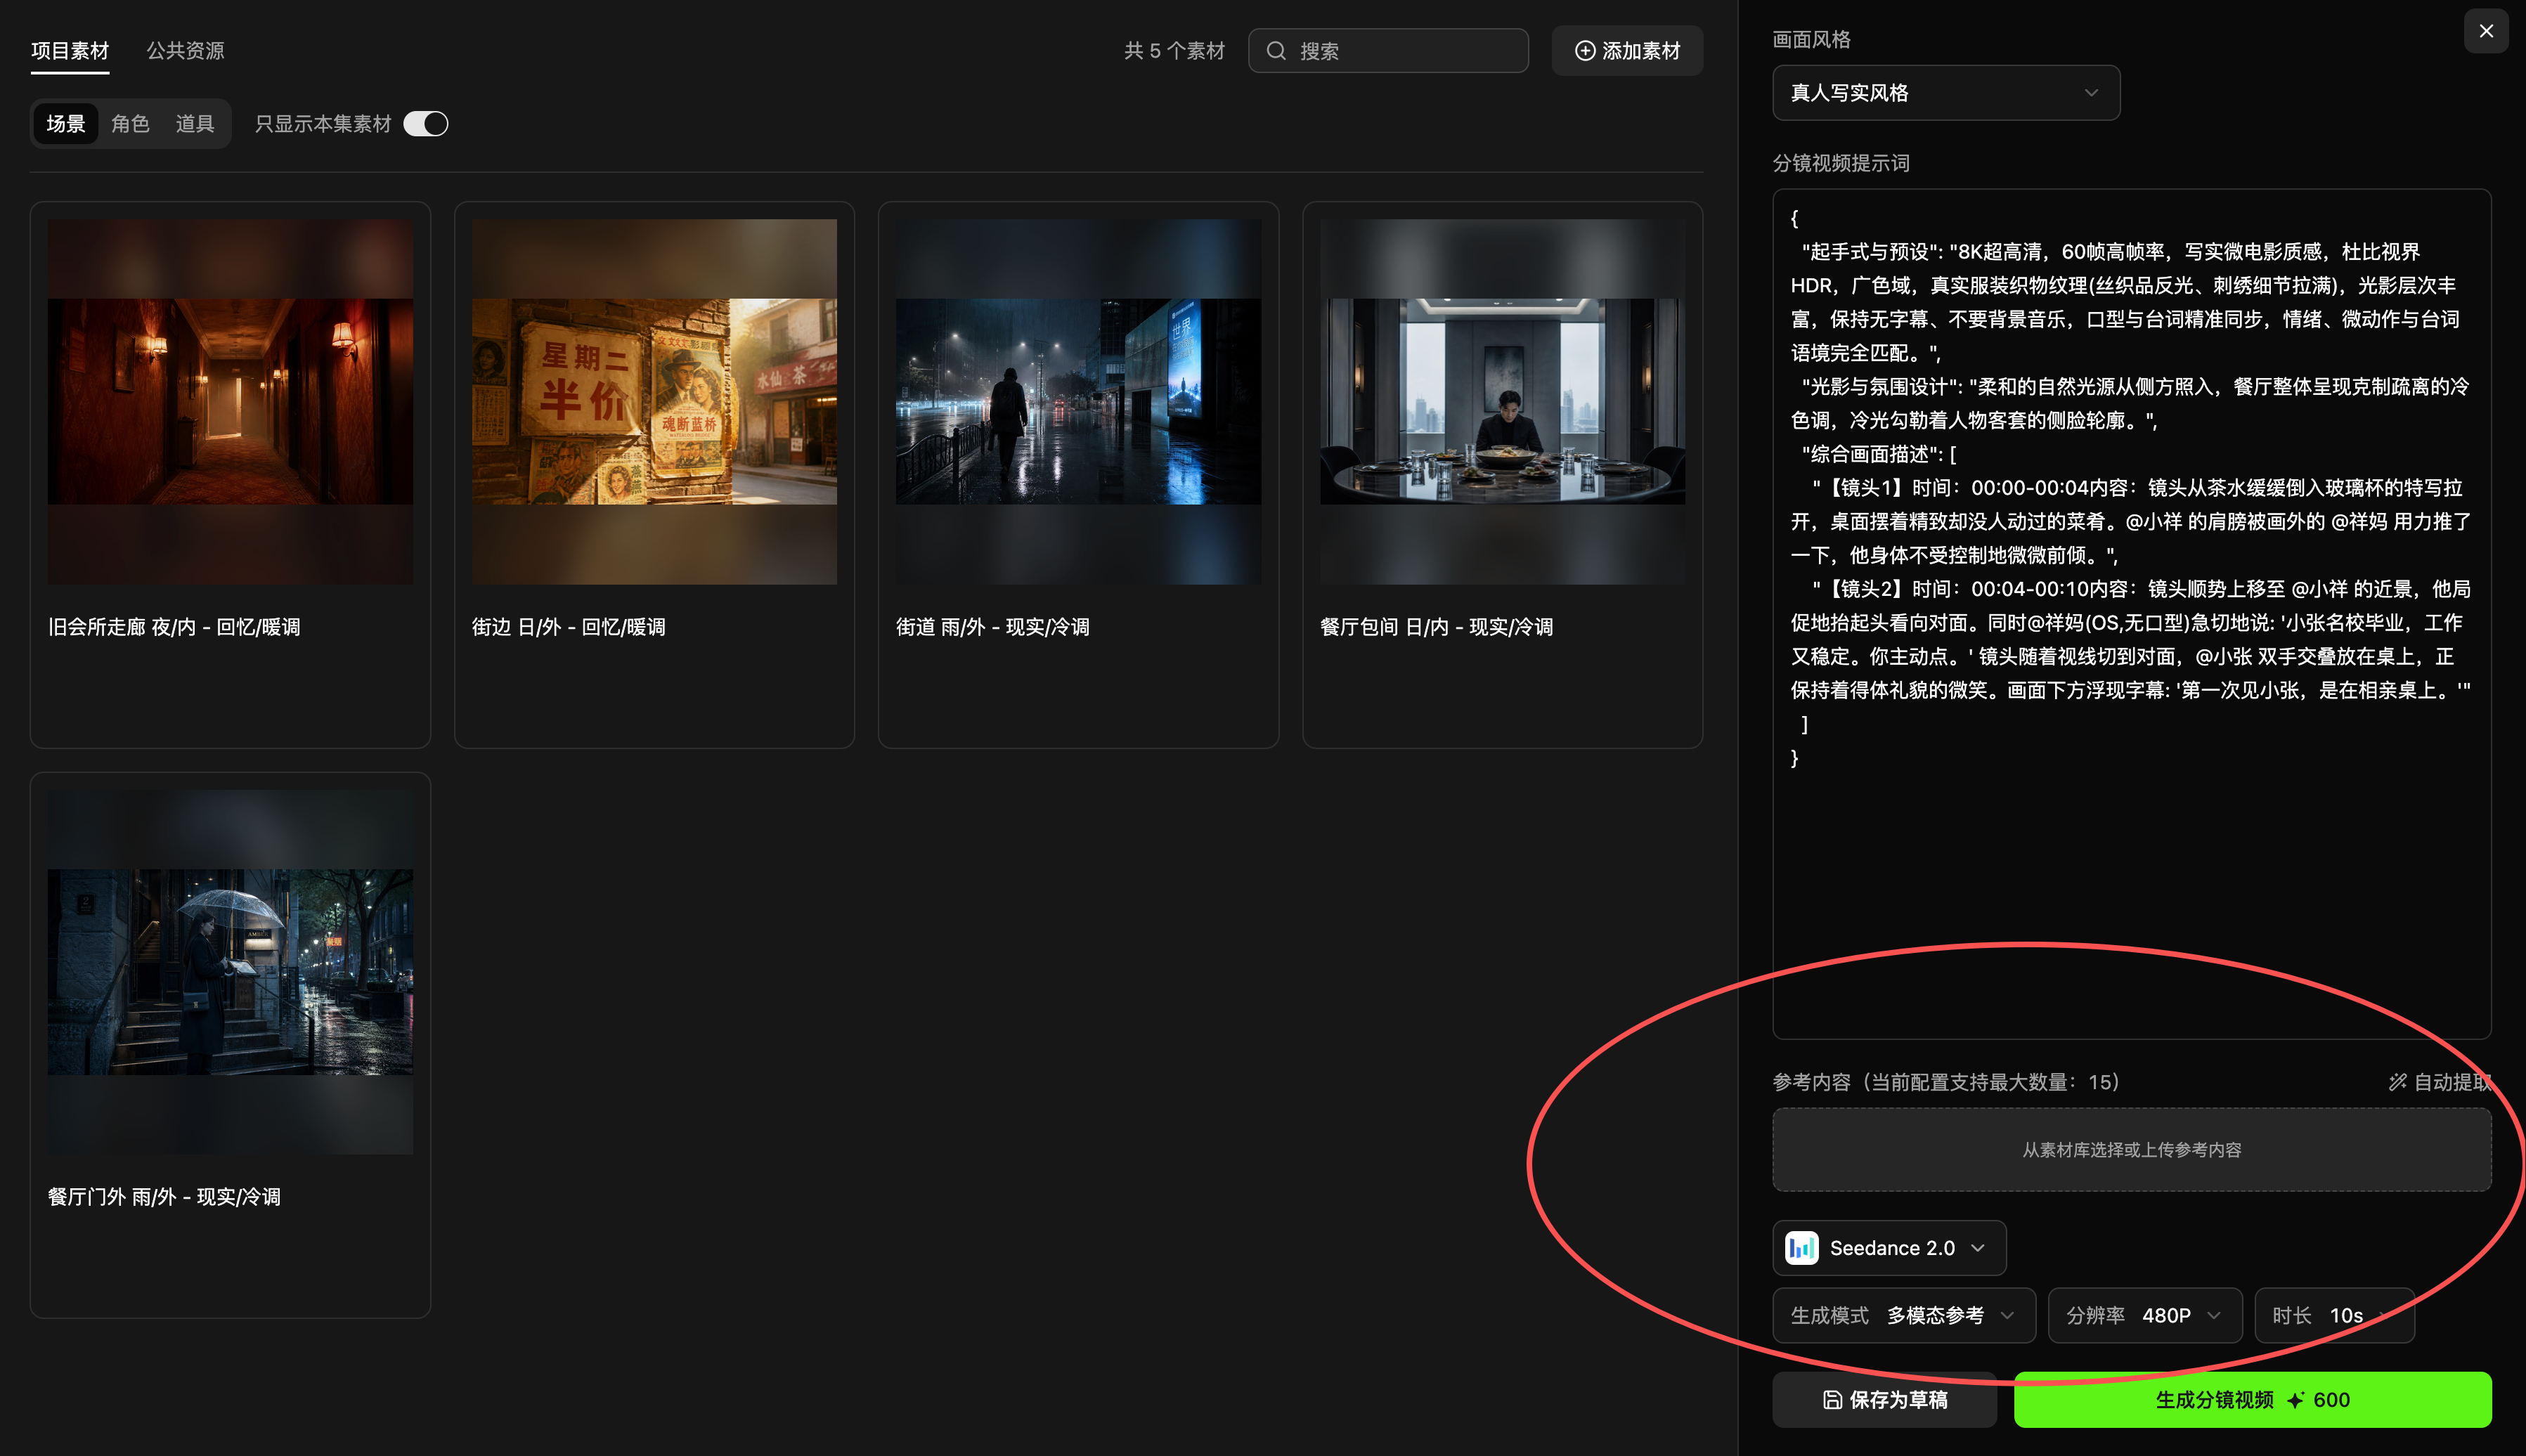Select the 街道 雨/外 rainy street thumbnail
Screen dimensions: 2526x1456
click(1078, 401)
